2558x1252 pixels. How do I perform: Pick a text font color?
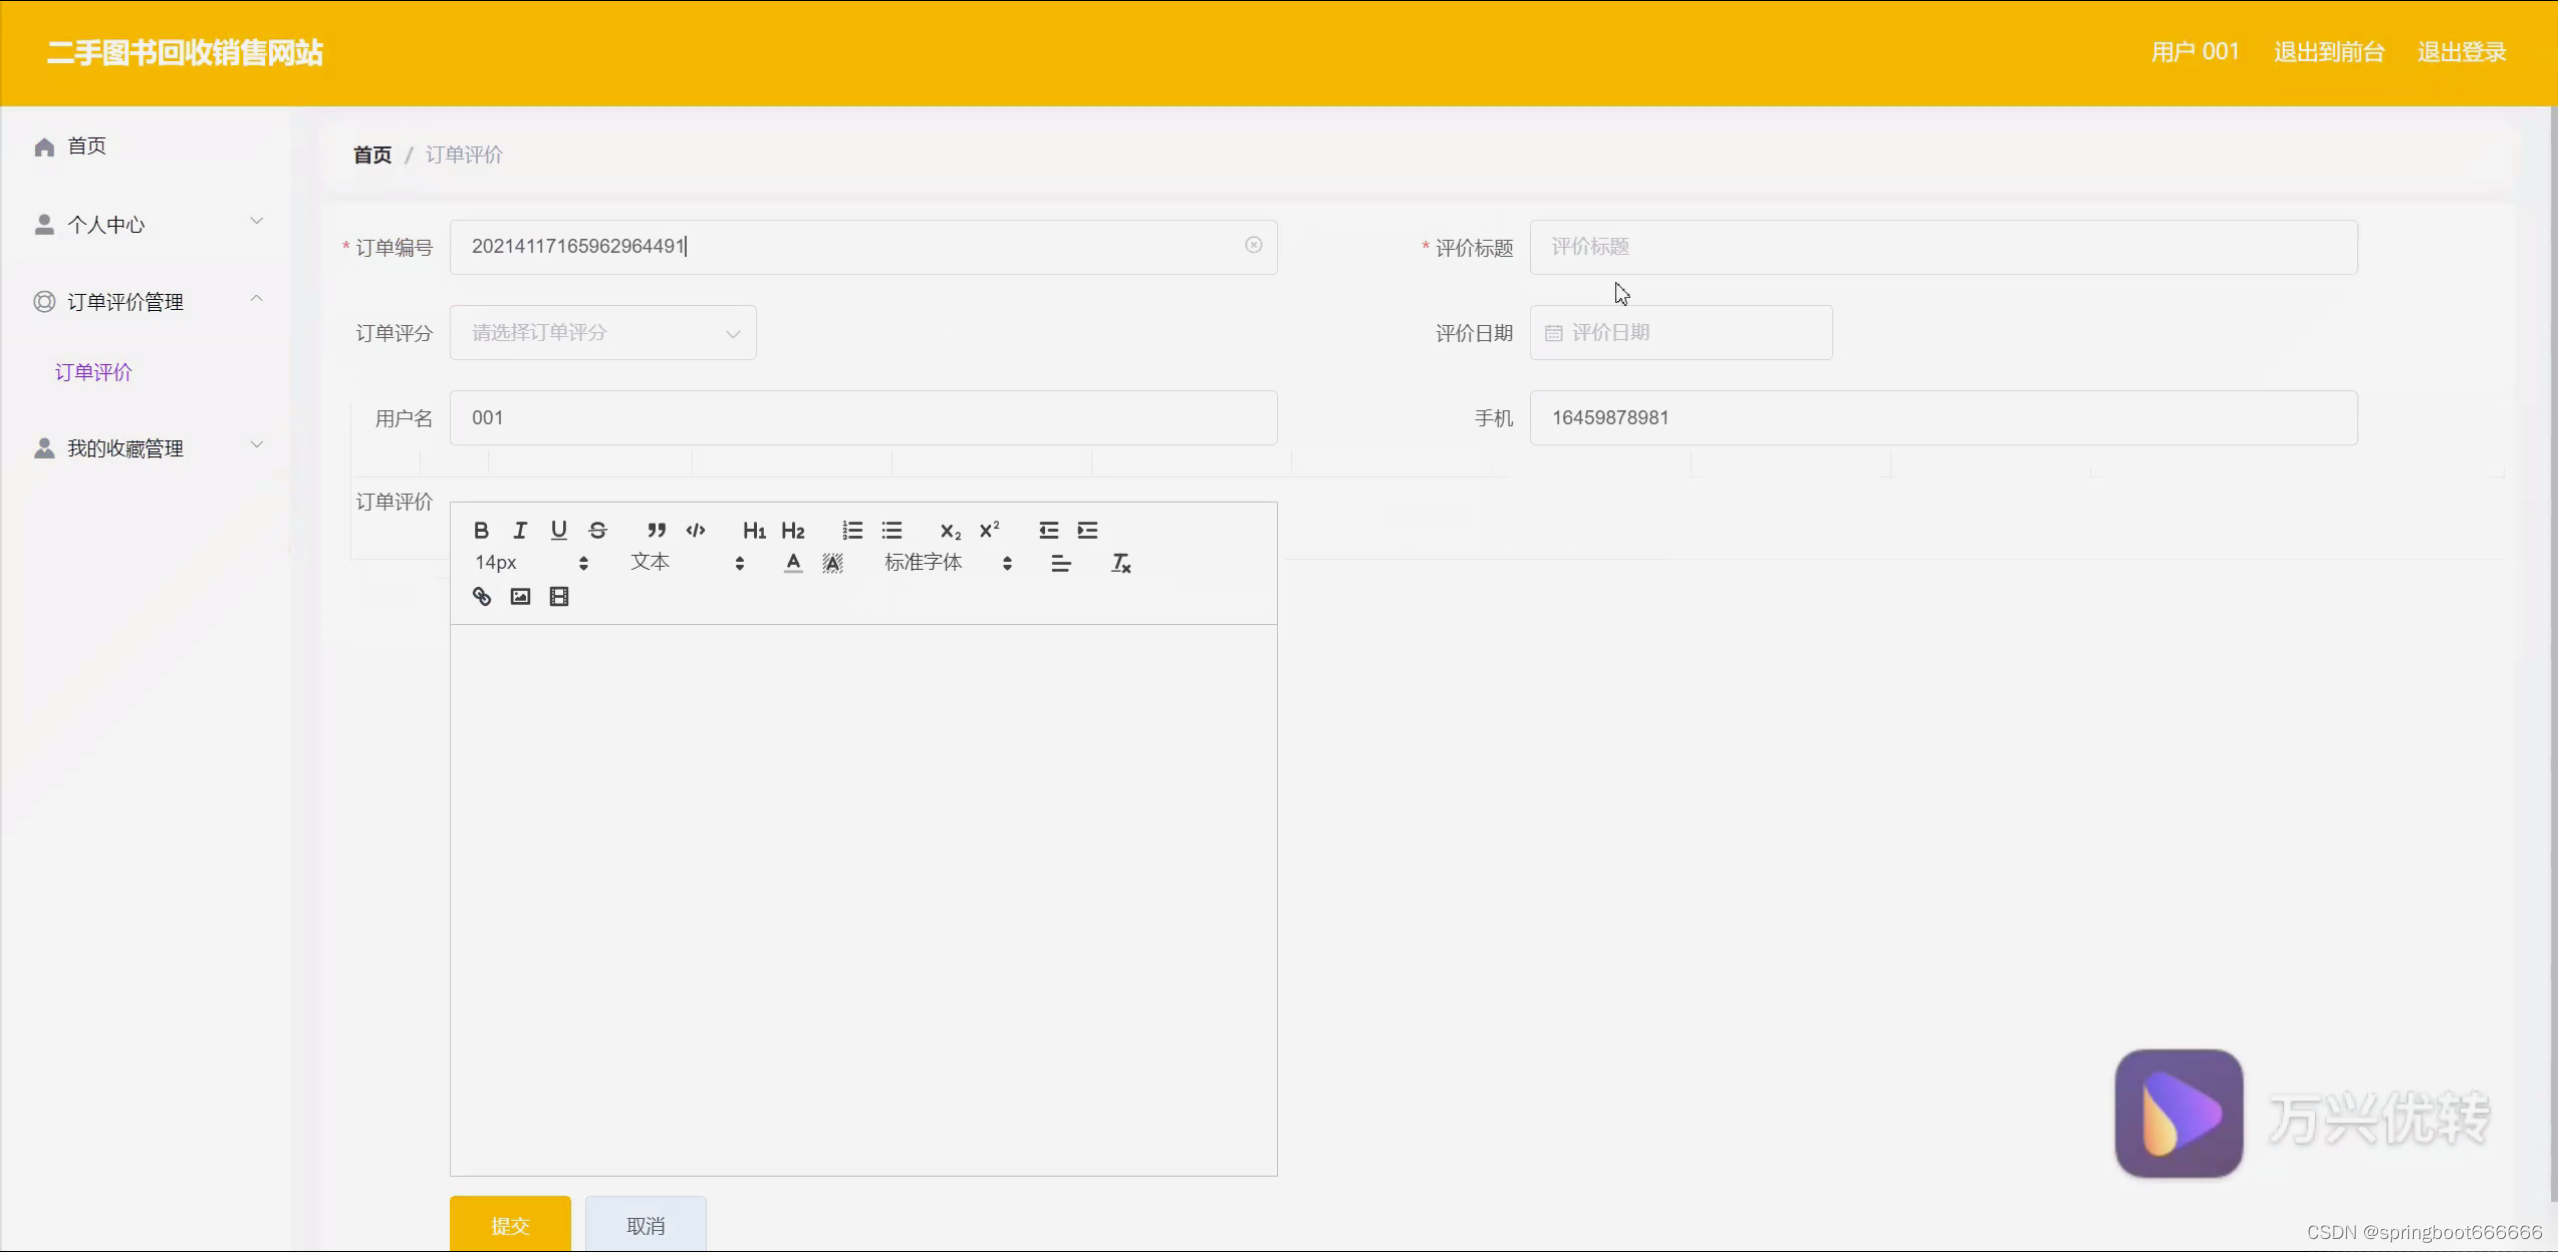(793, 563)
